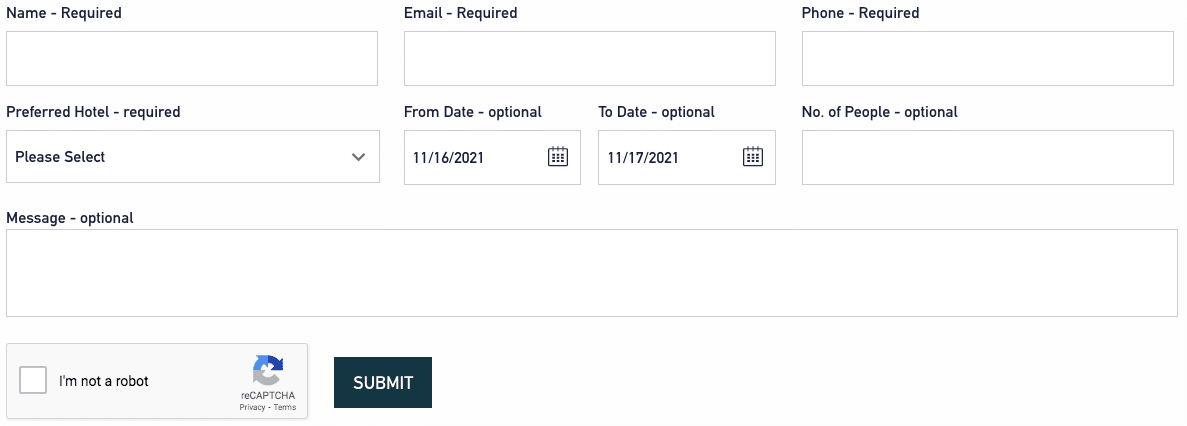
Task: Open the reCAPTCHA Privacy link
Action: [252, 407]
